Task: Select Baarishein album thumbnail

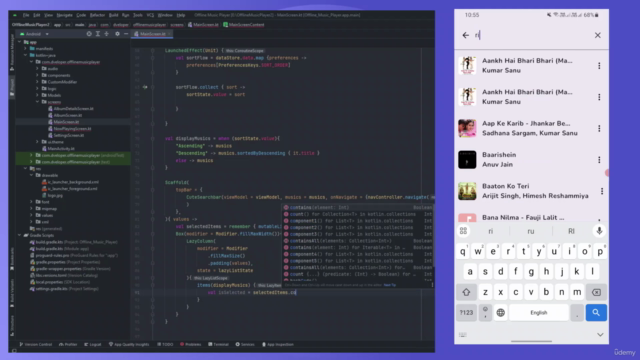Action: 467,160
